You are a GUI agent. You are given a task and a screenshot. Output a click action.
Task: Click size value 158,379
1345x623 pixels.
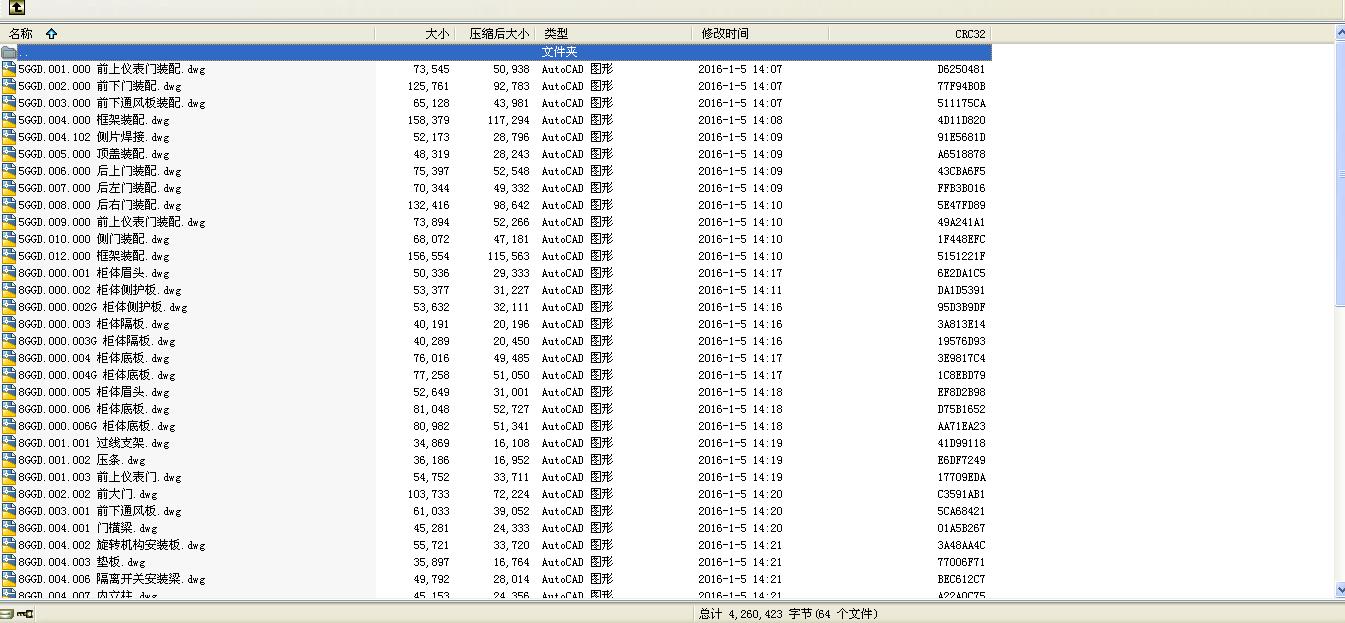[x=431, y=120]
